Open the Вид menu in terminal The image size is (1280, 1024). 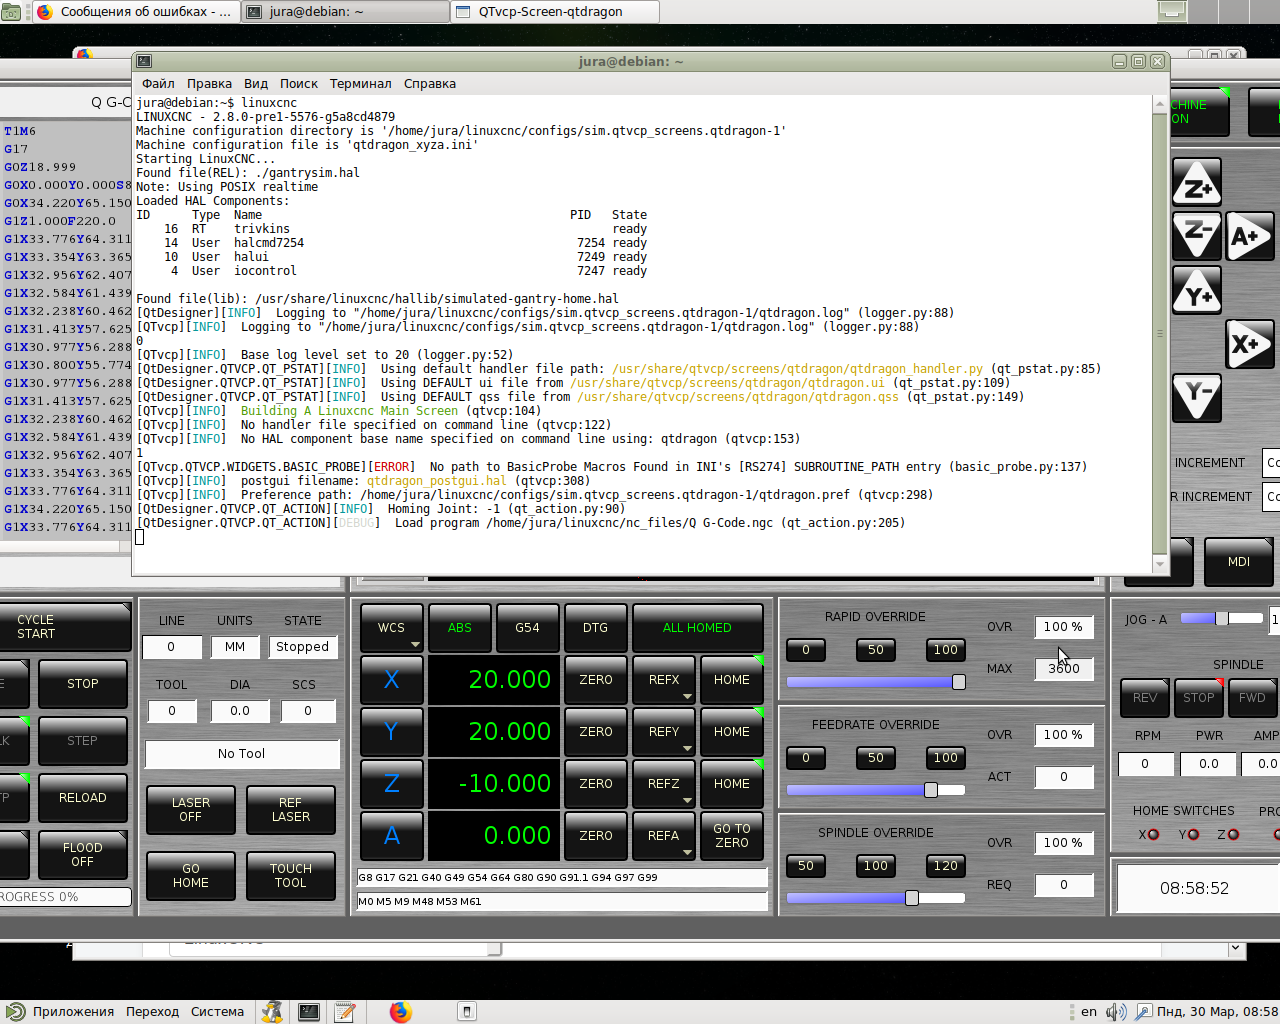[x=256, y=84]
